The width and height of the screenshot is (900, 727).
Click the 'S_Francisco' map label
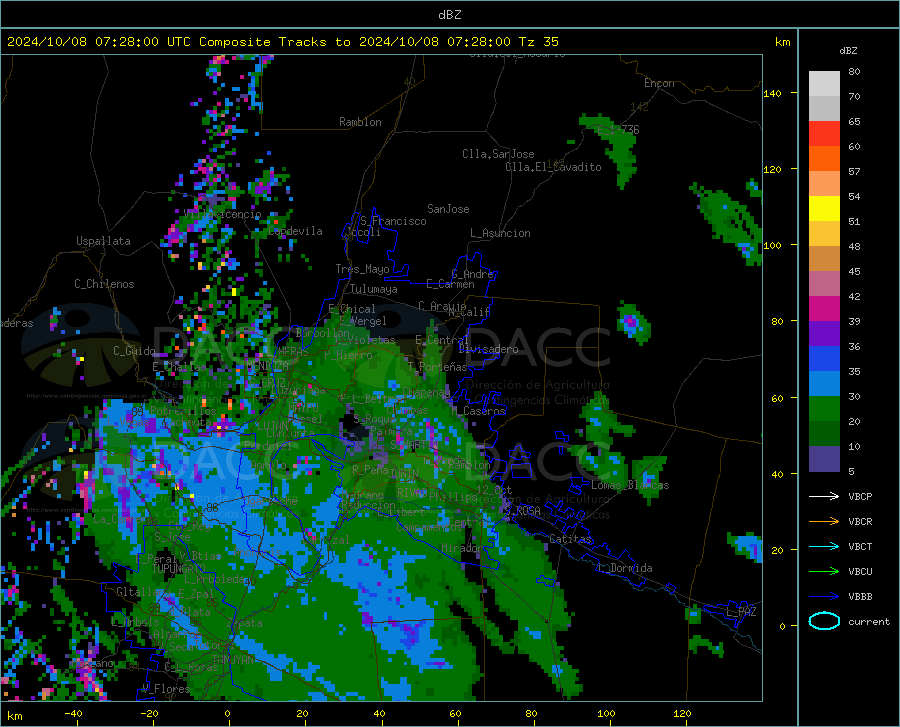393,221
